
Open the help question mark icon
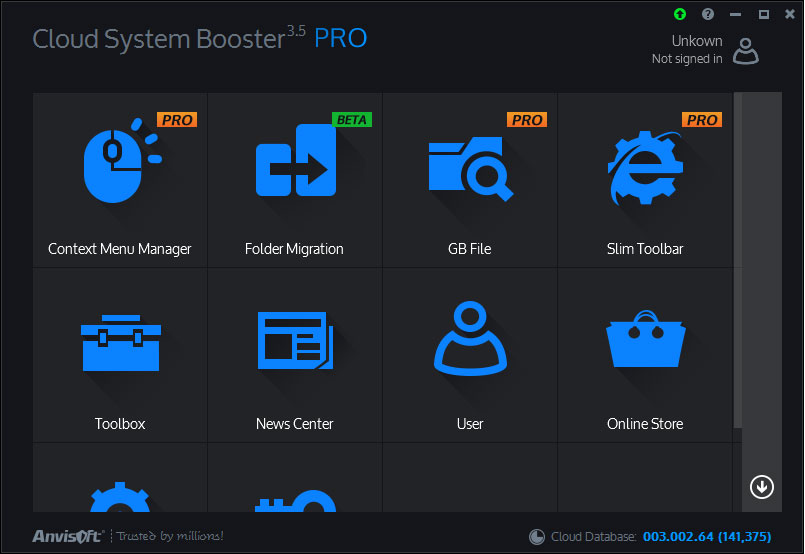[x=708, y=14]
